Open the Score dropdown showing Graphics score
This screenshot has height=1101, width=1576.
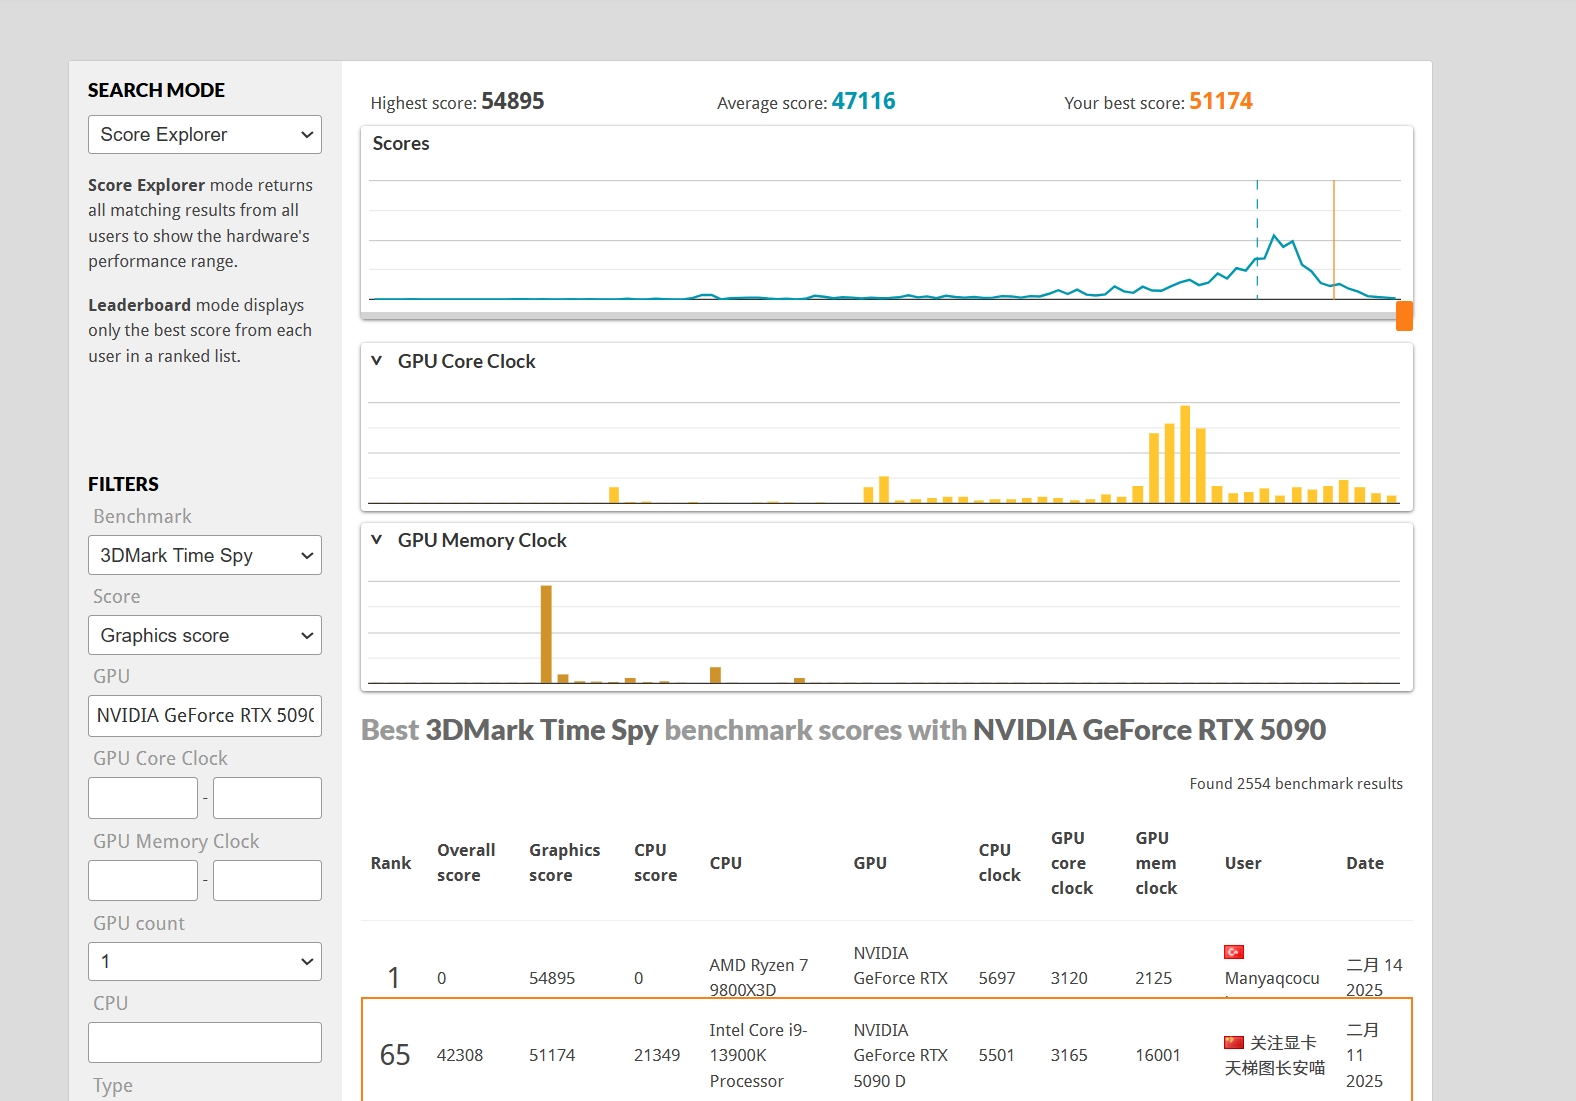click(205, 635)
